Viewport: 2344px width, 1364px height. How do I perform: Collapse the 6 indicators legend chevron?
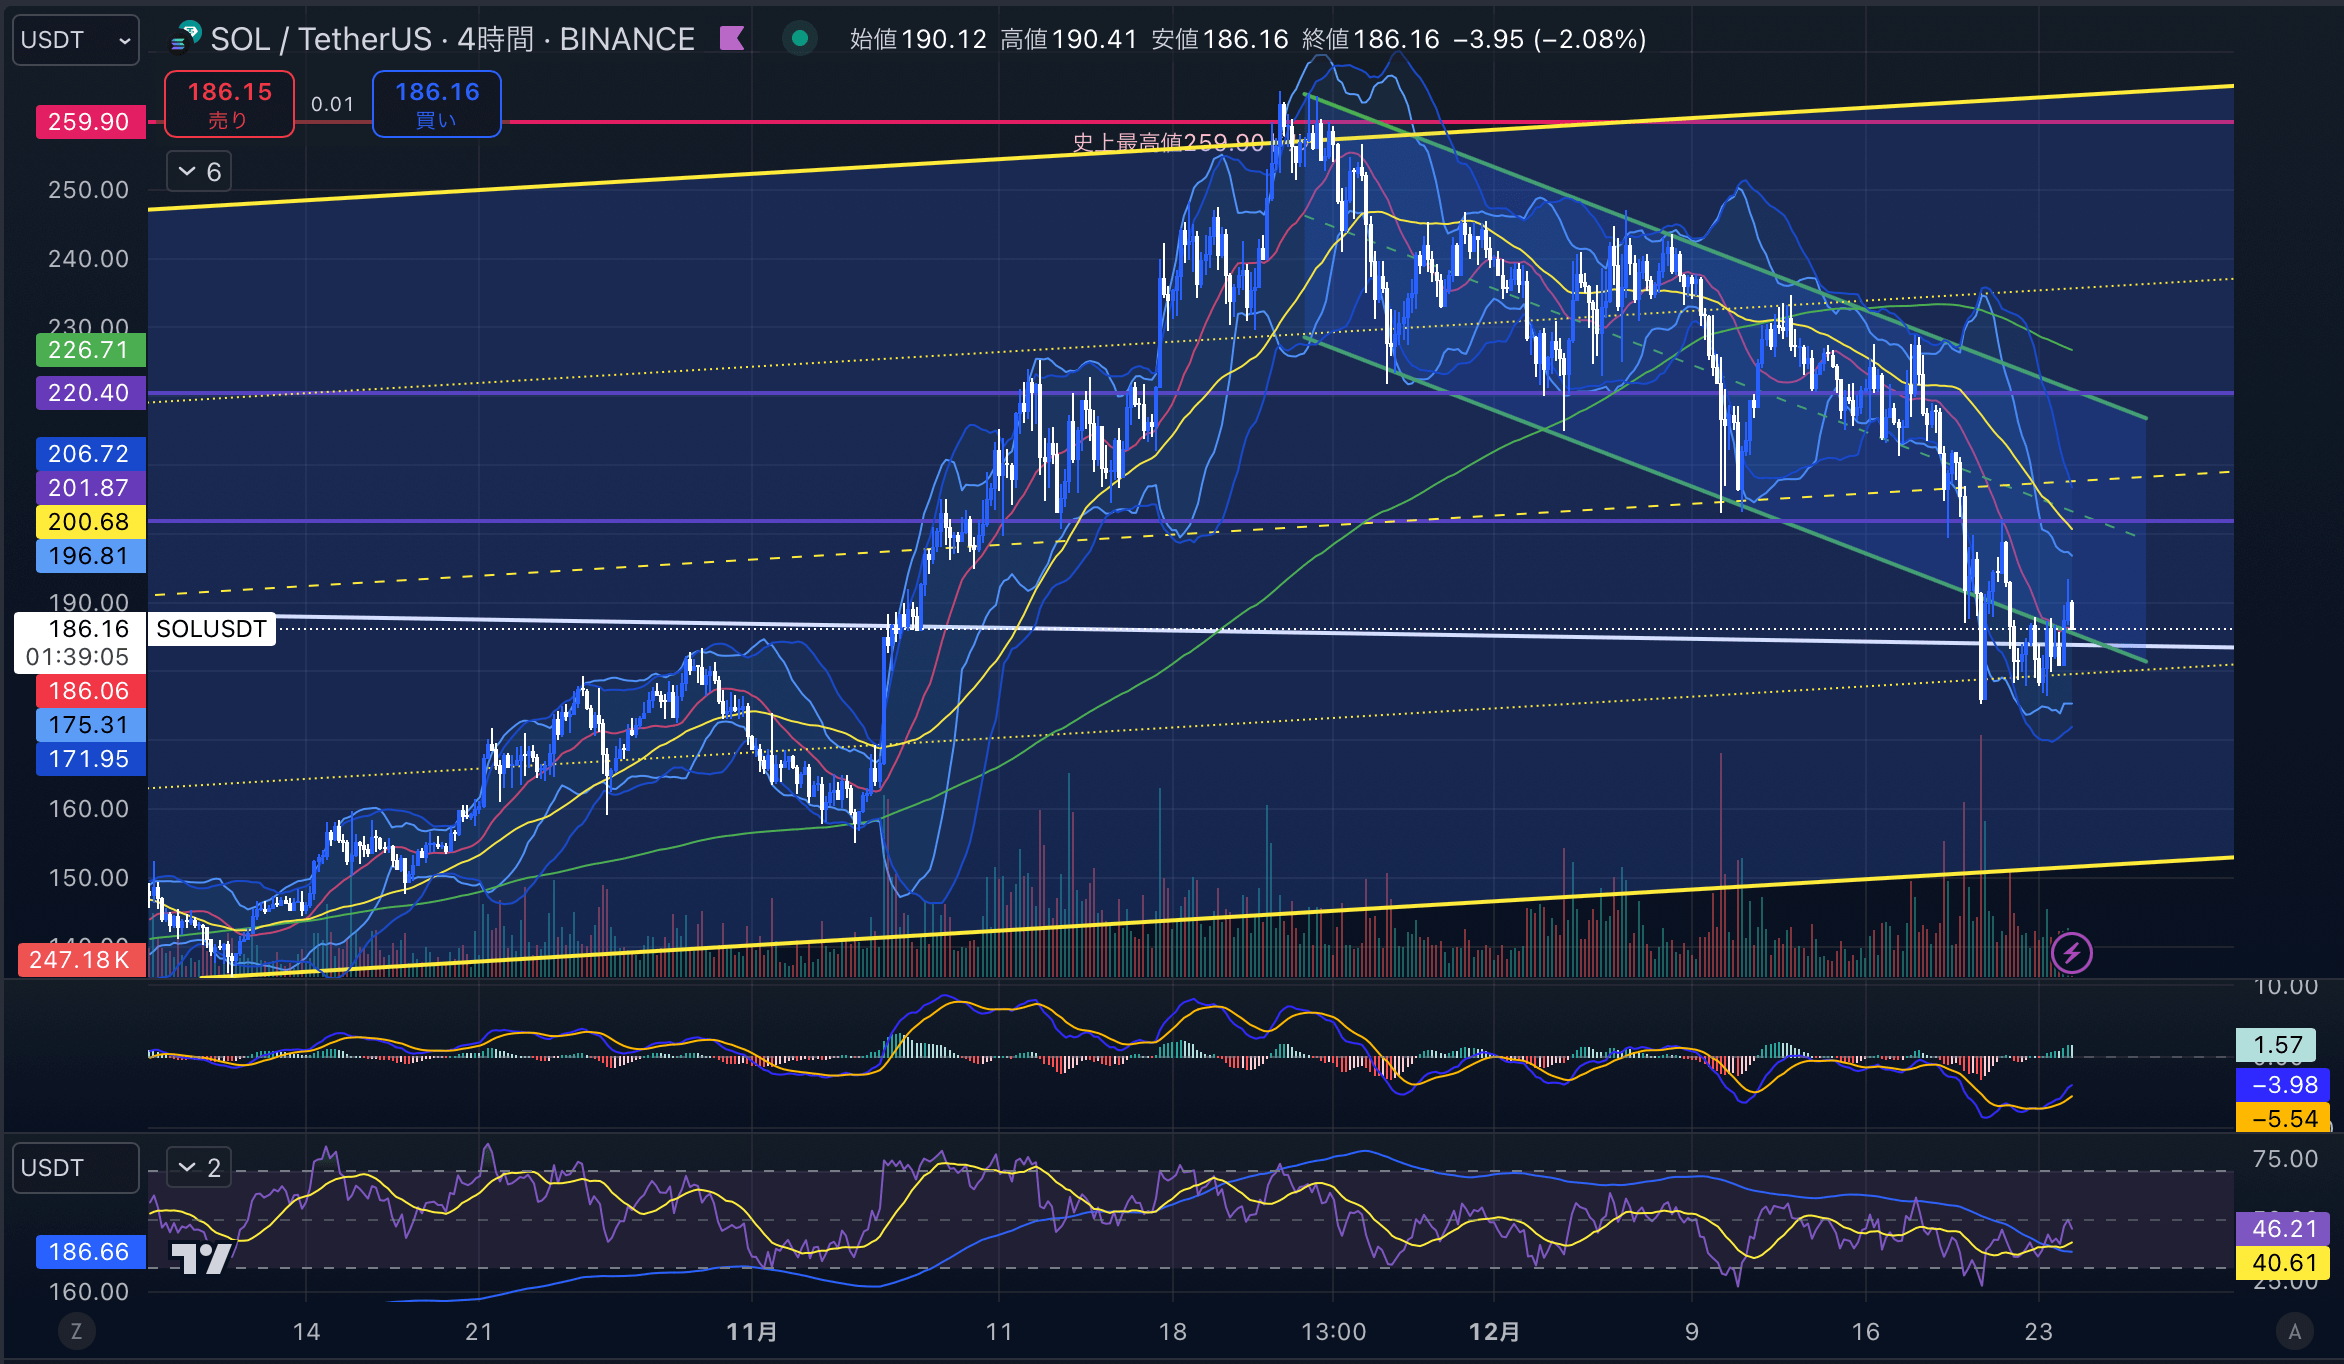(199, 172)
